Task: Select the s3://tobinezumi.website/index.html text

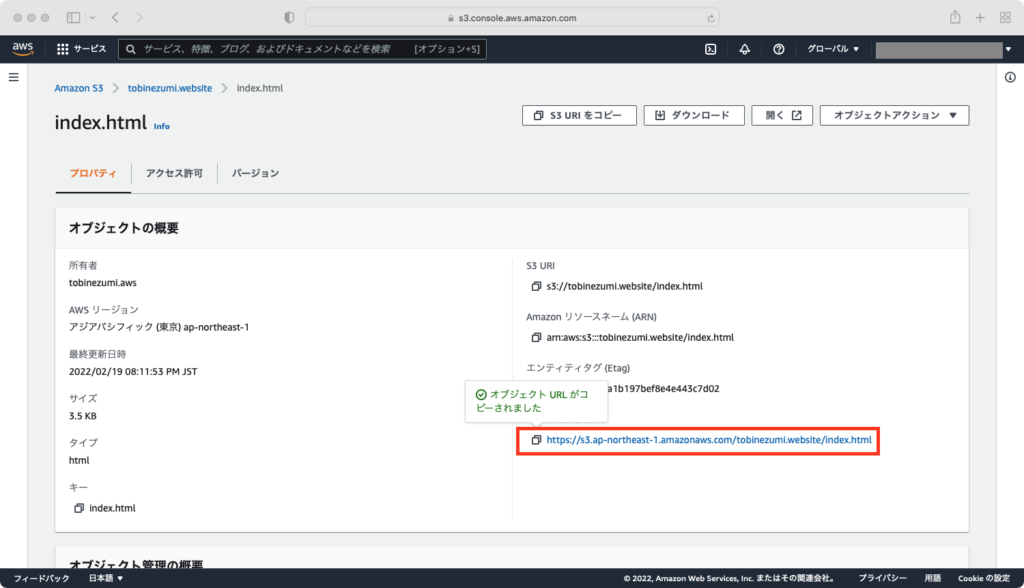Action: 624,286
